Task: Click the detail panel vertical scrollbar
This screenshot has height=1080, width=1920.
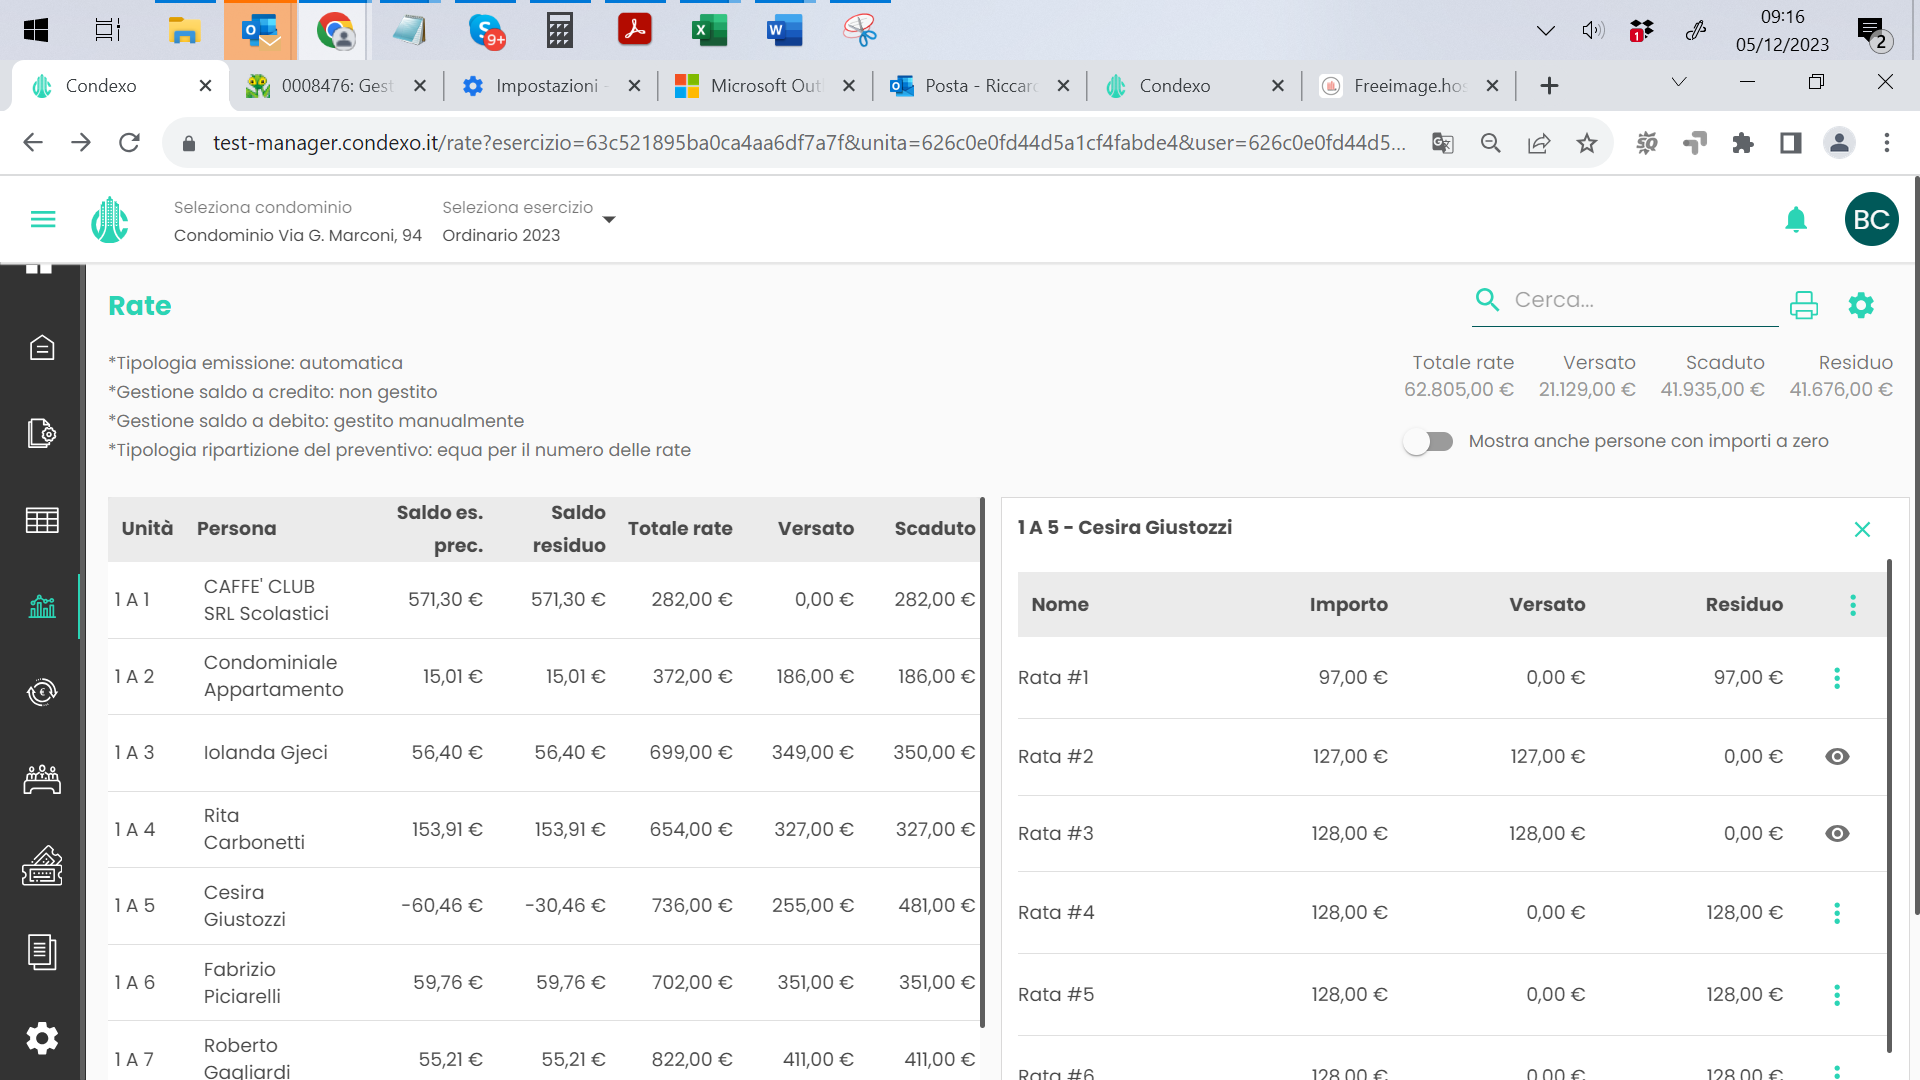Action: point(1889,805)
